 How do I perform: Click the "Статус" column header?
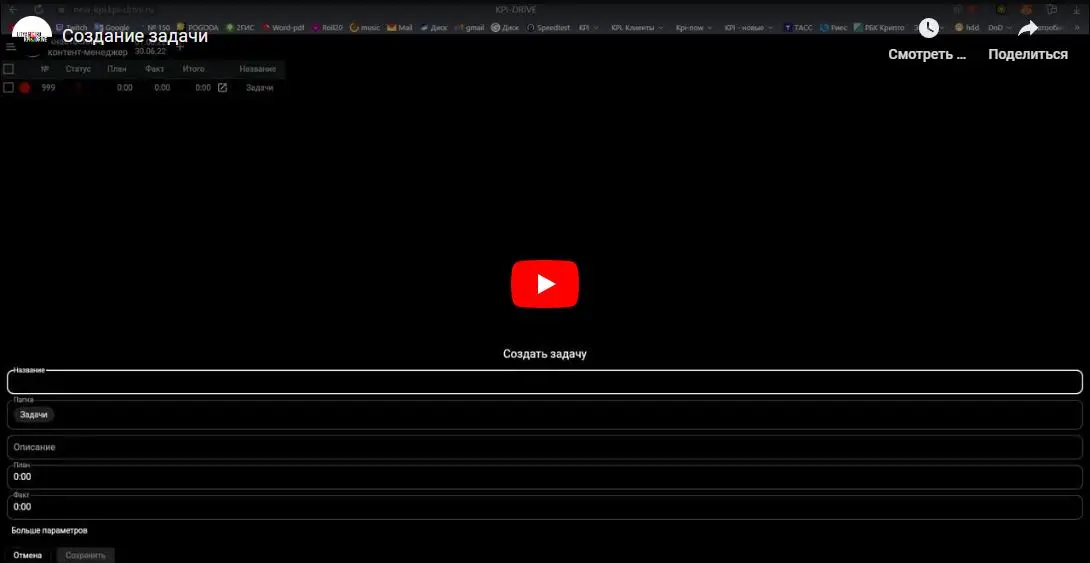click(79, 69)
